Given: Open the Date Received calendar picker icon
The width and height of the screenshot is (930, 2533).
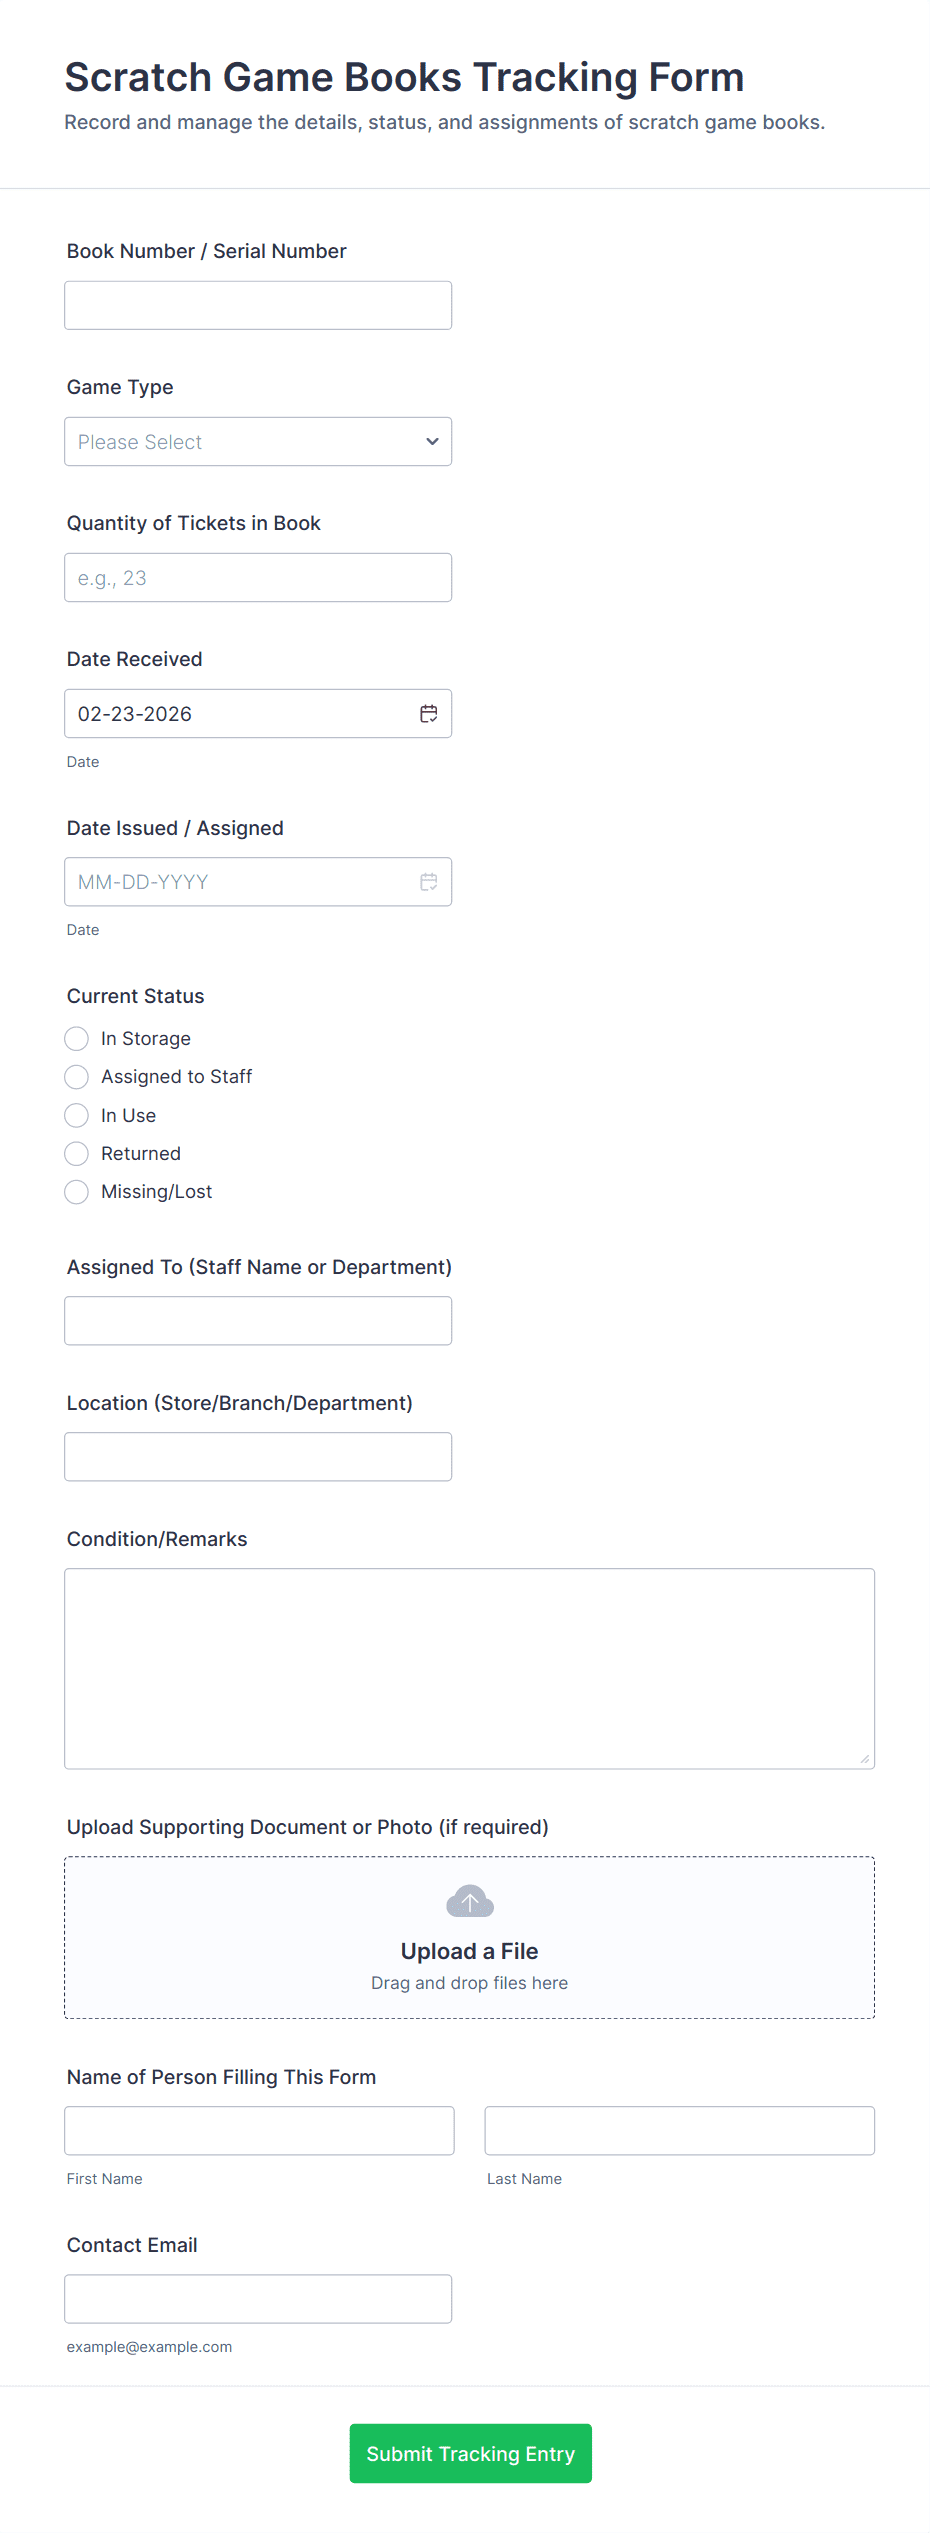Looking at the screenshot, I should (x=428, y=714).
